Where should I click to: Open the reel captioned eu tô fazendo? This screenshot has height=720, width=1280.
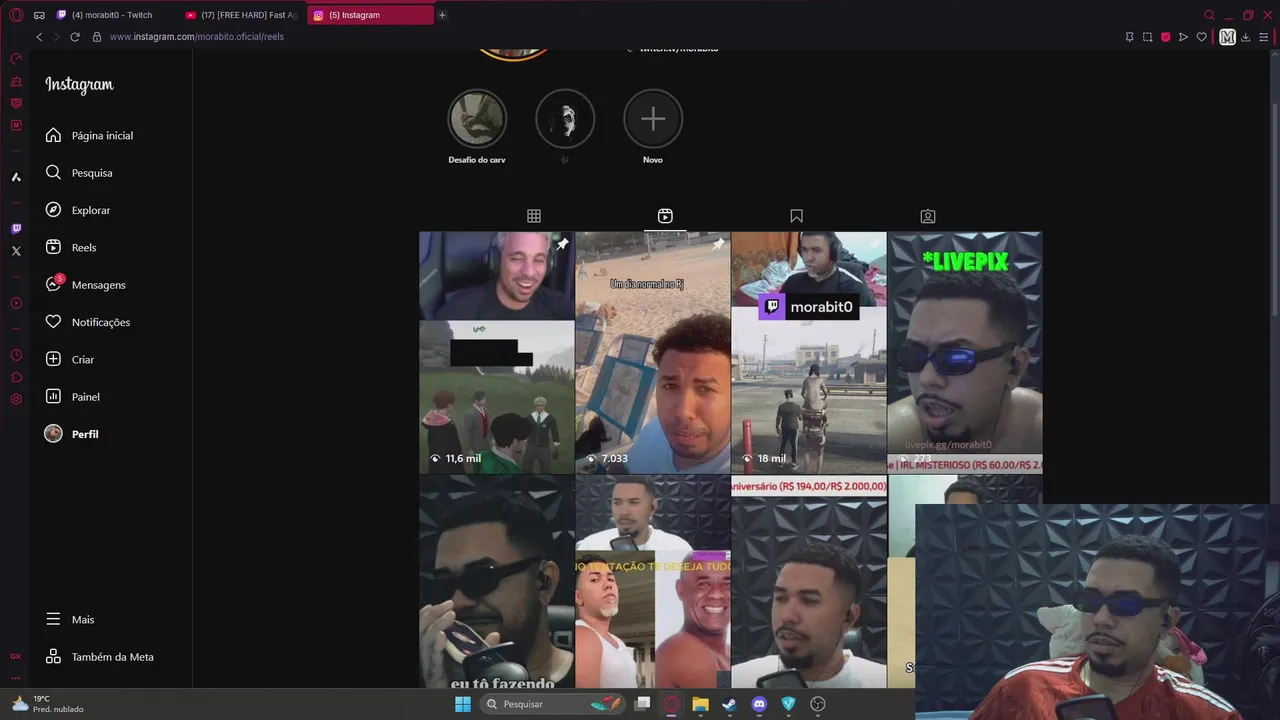tap(497, 581)
